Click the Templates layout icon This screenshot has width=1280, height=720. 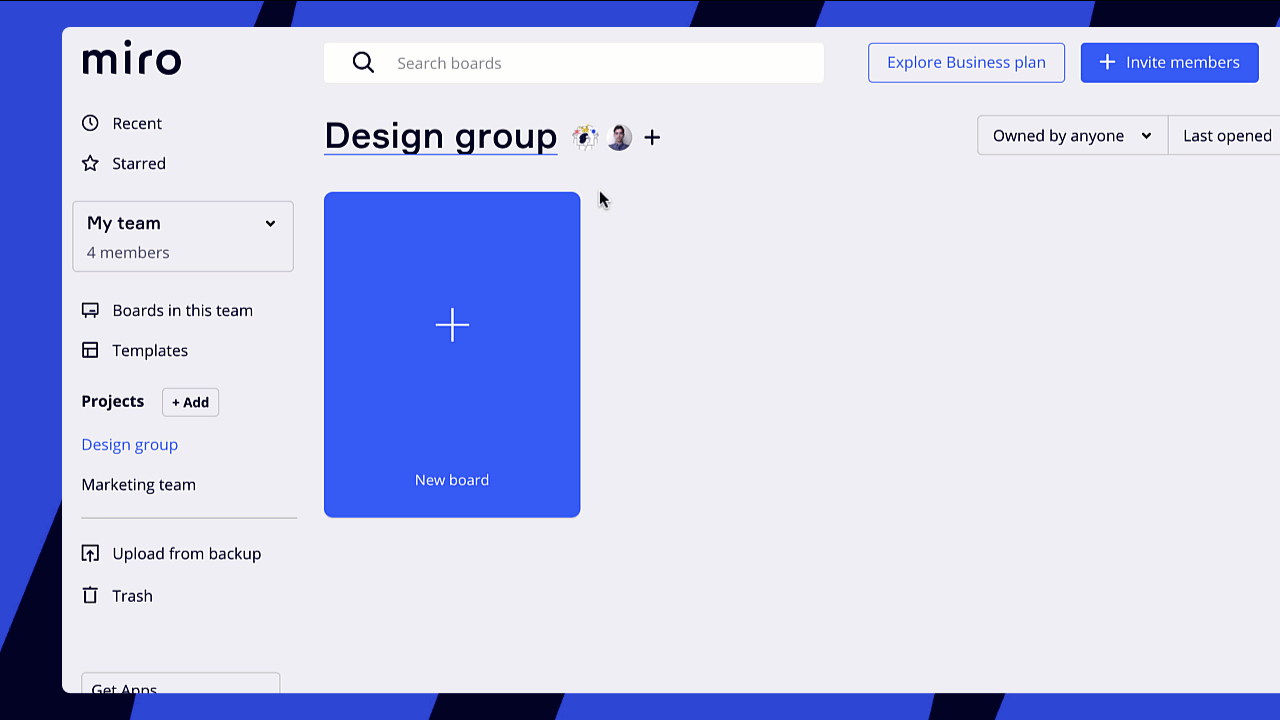(90, 350)
